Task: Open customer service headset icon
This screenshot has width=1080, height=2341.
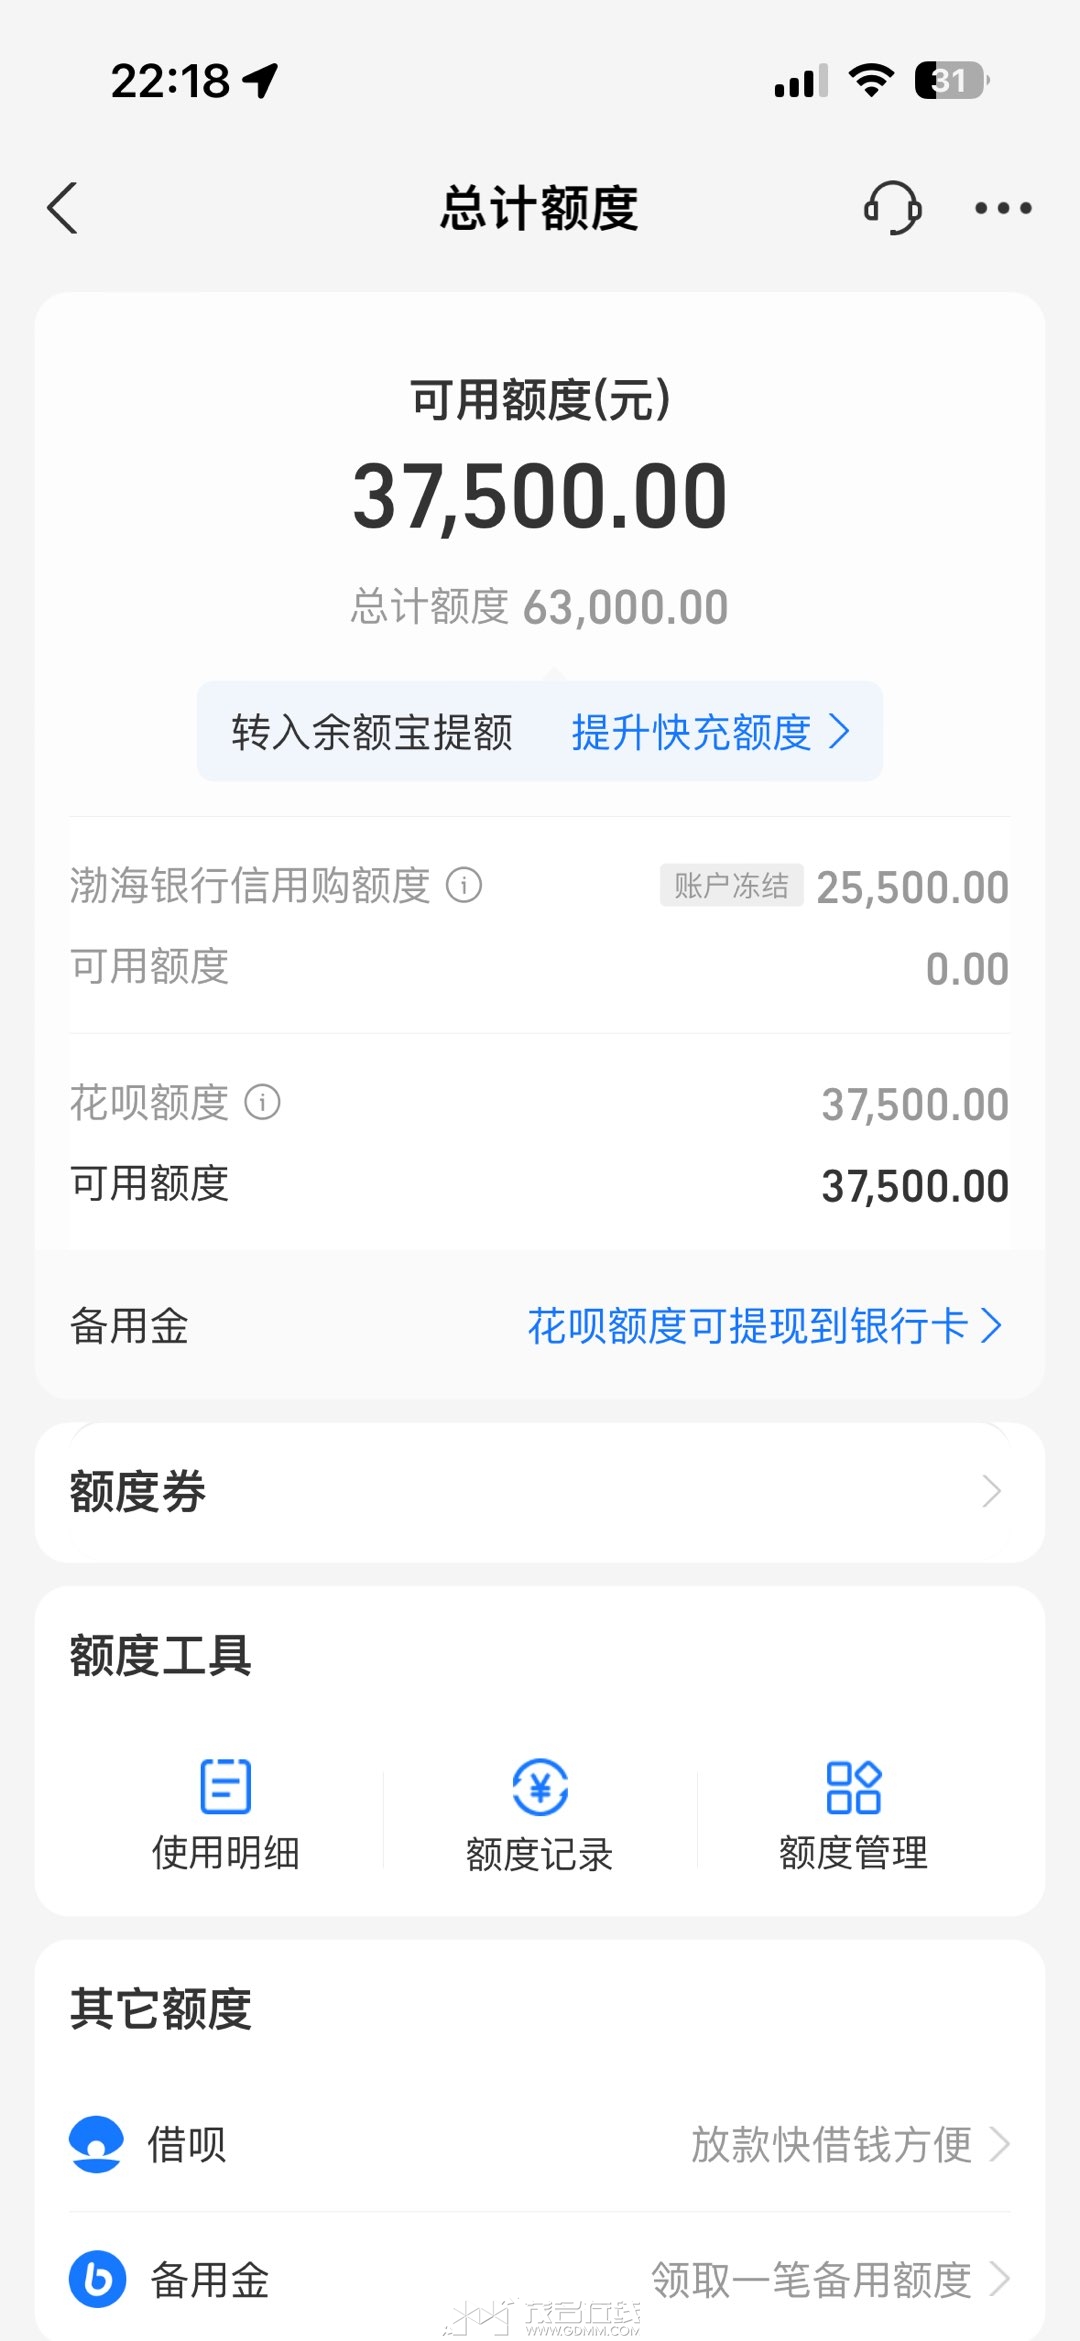Action: pyautogui.click(x=892, y=208)
